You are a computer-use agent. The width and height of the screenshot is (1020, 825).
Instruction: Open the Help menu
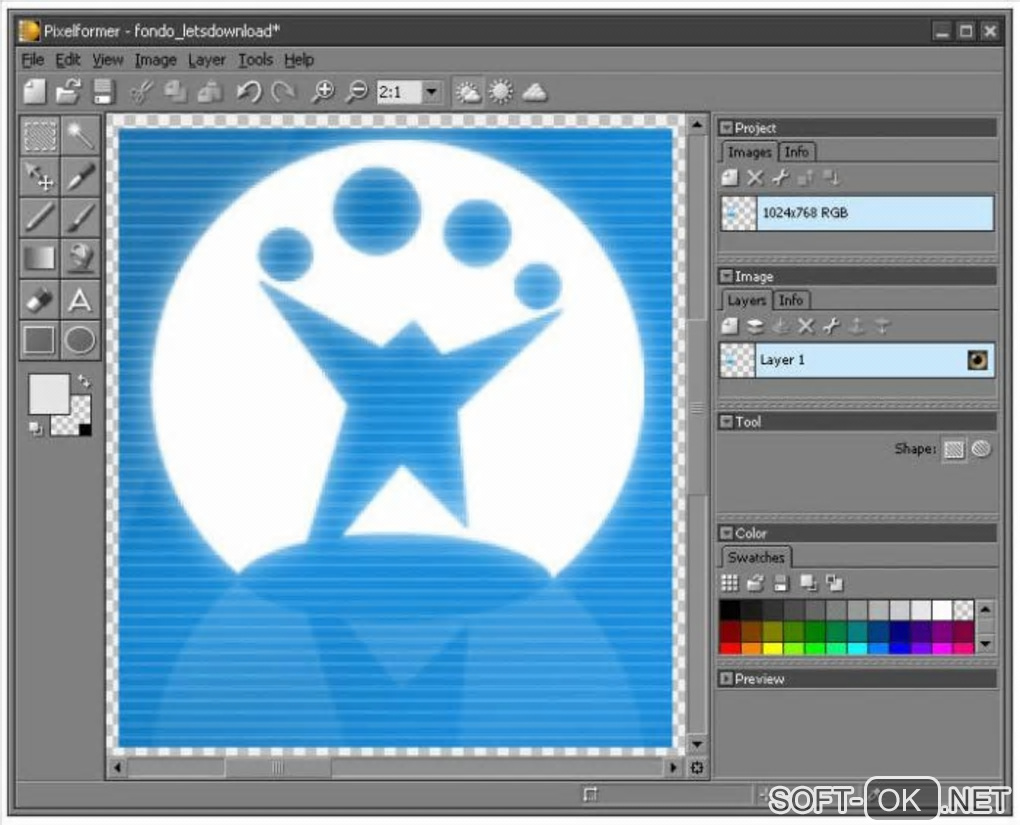click(299, 60)
